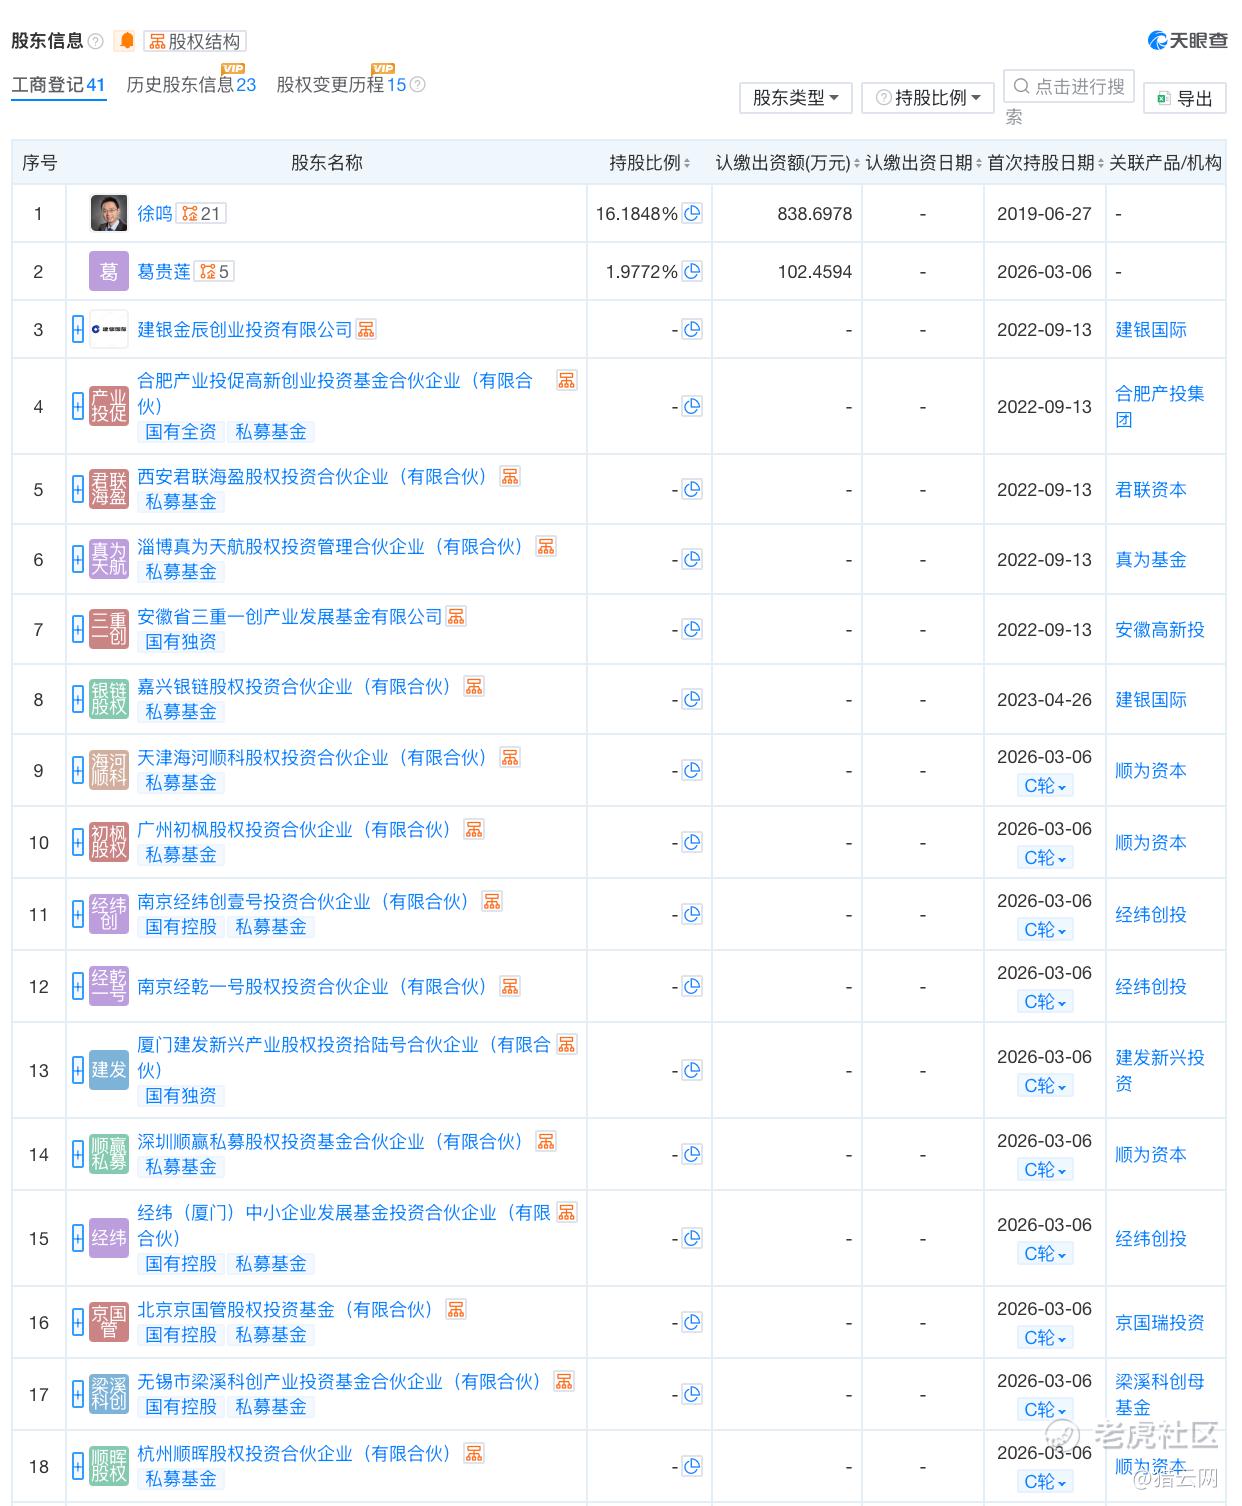Click the 点击进行搜索 search field
This screenshot has height=1506, width=1242.
[x=1069, y=87]
